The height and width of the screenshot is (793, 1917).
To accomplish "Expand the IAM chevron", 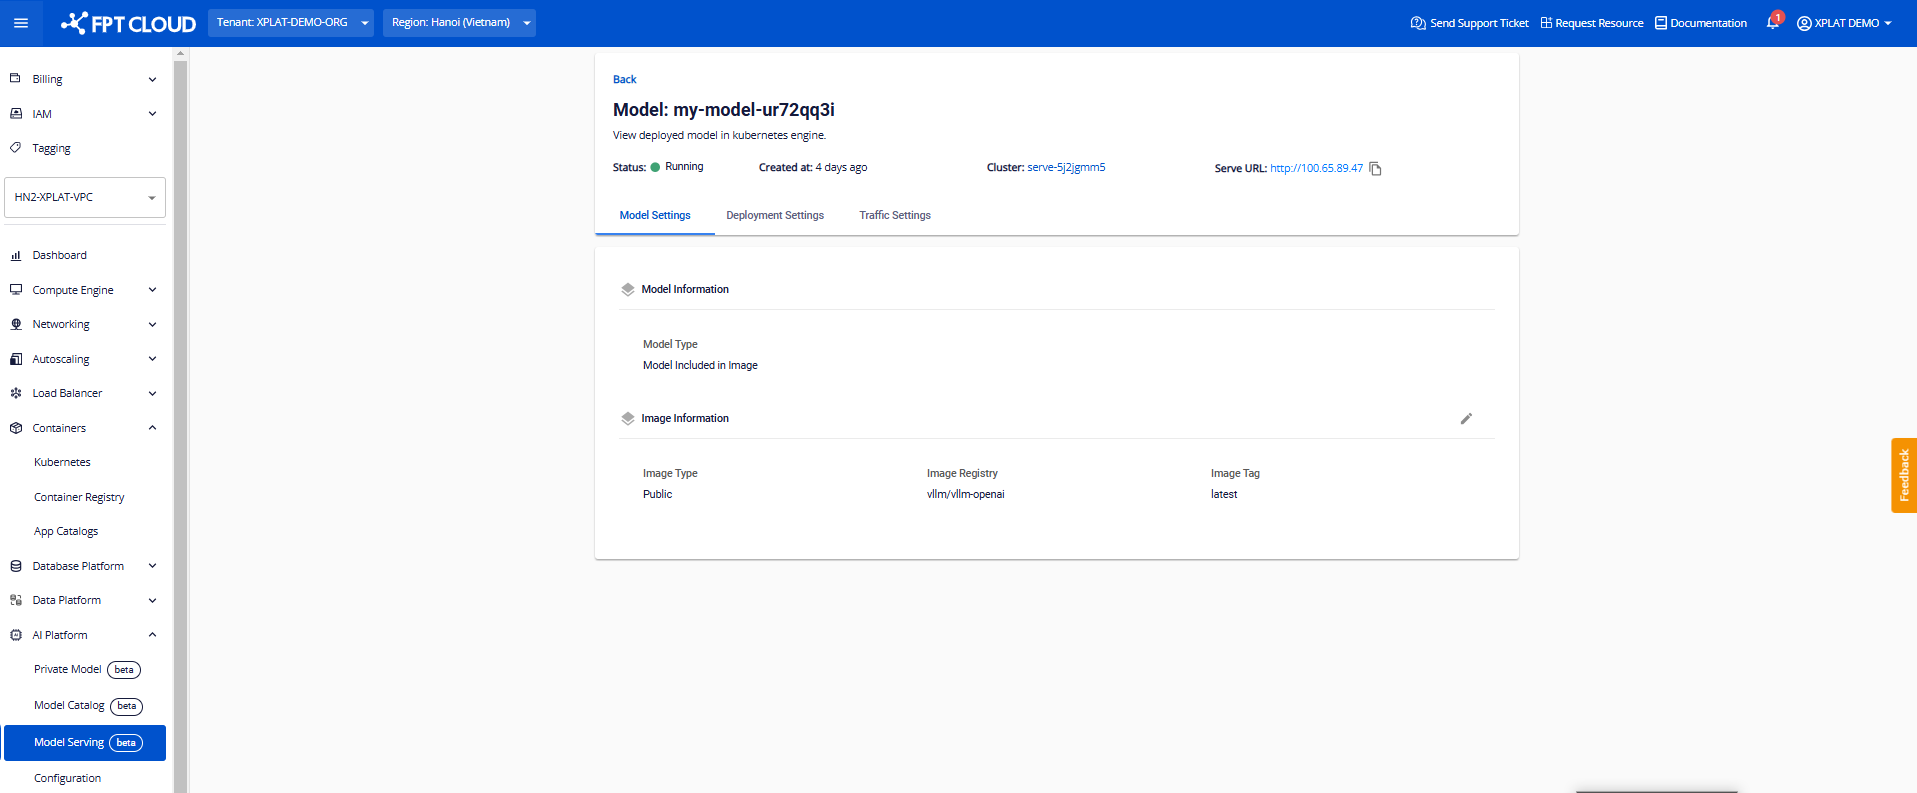I will coord(152,113).
